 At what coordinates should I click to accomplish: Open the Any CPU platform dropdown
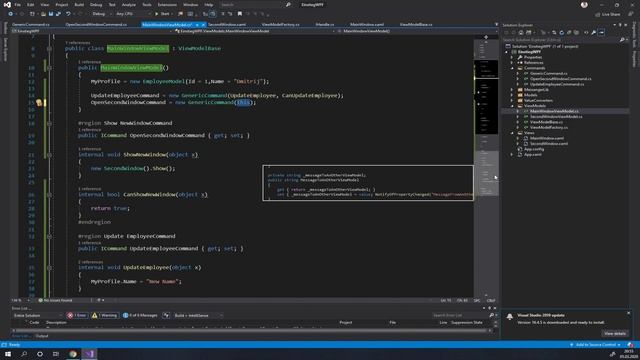click(133, 14)
